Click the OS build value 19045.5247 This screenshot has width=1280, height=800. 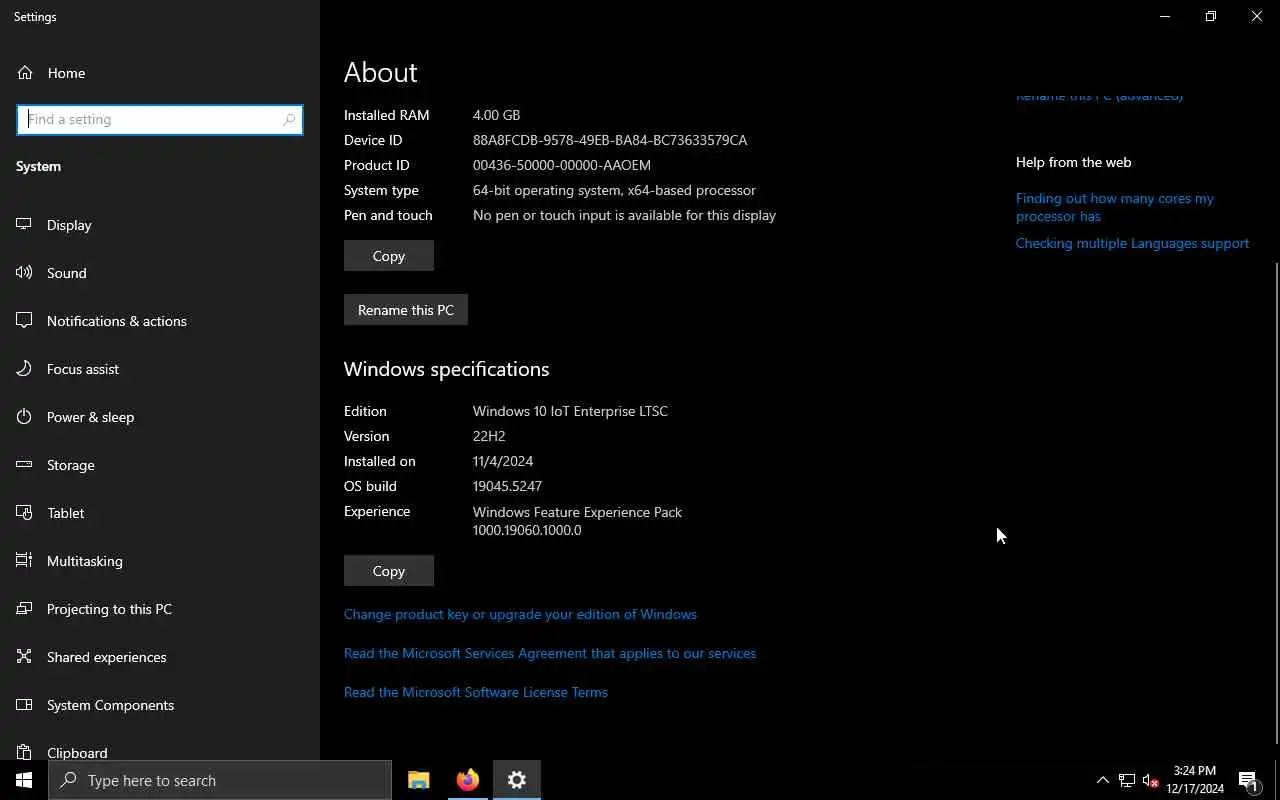coord(507,486)
